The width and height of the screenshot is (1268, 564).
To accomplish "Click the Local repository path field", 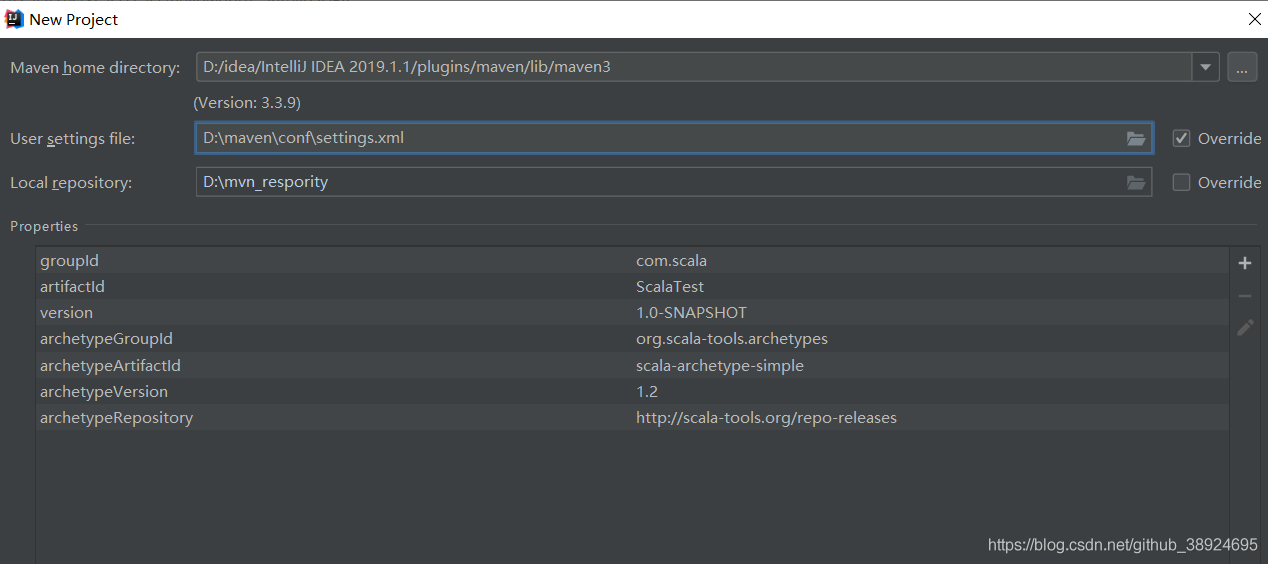I will tap(660, 183).
